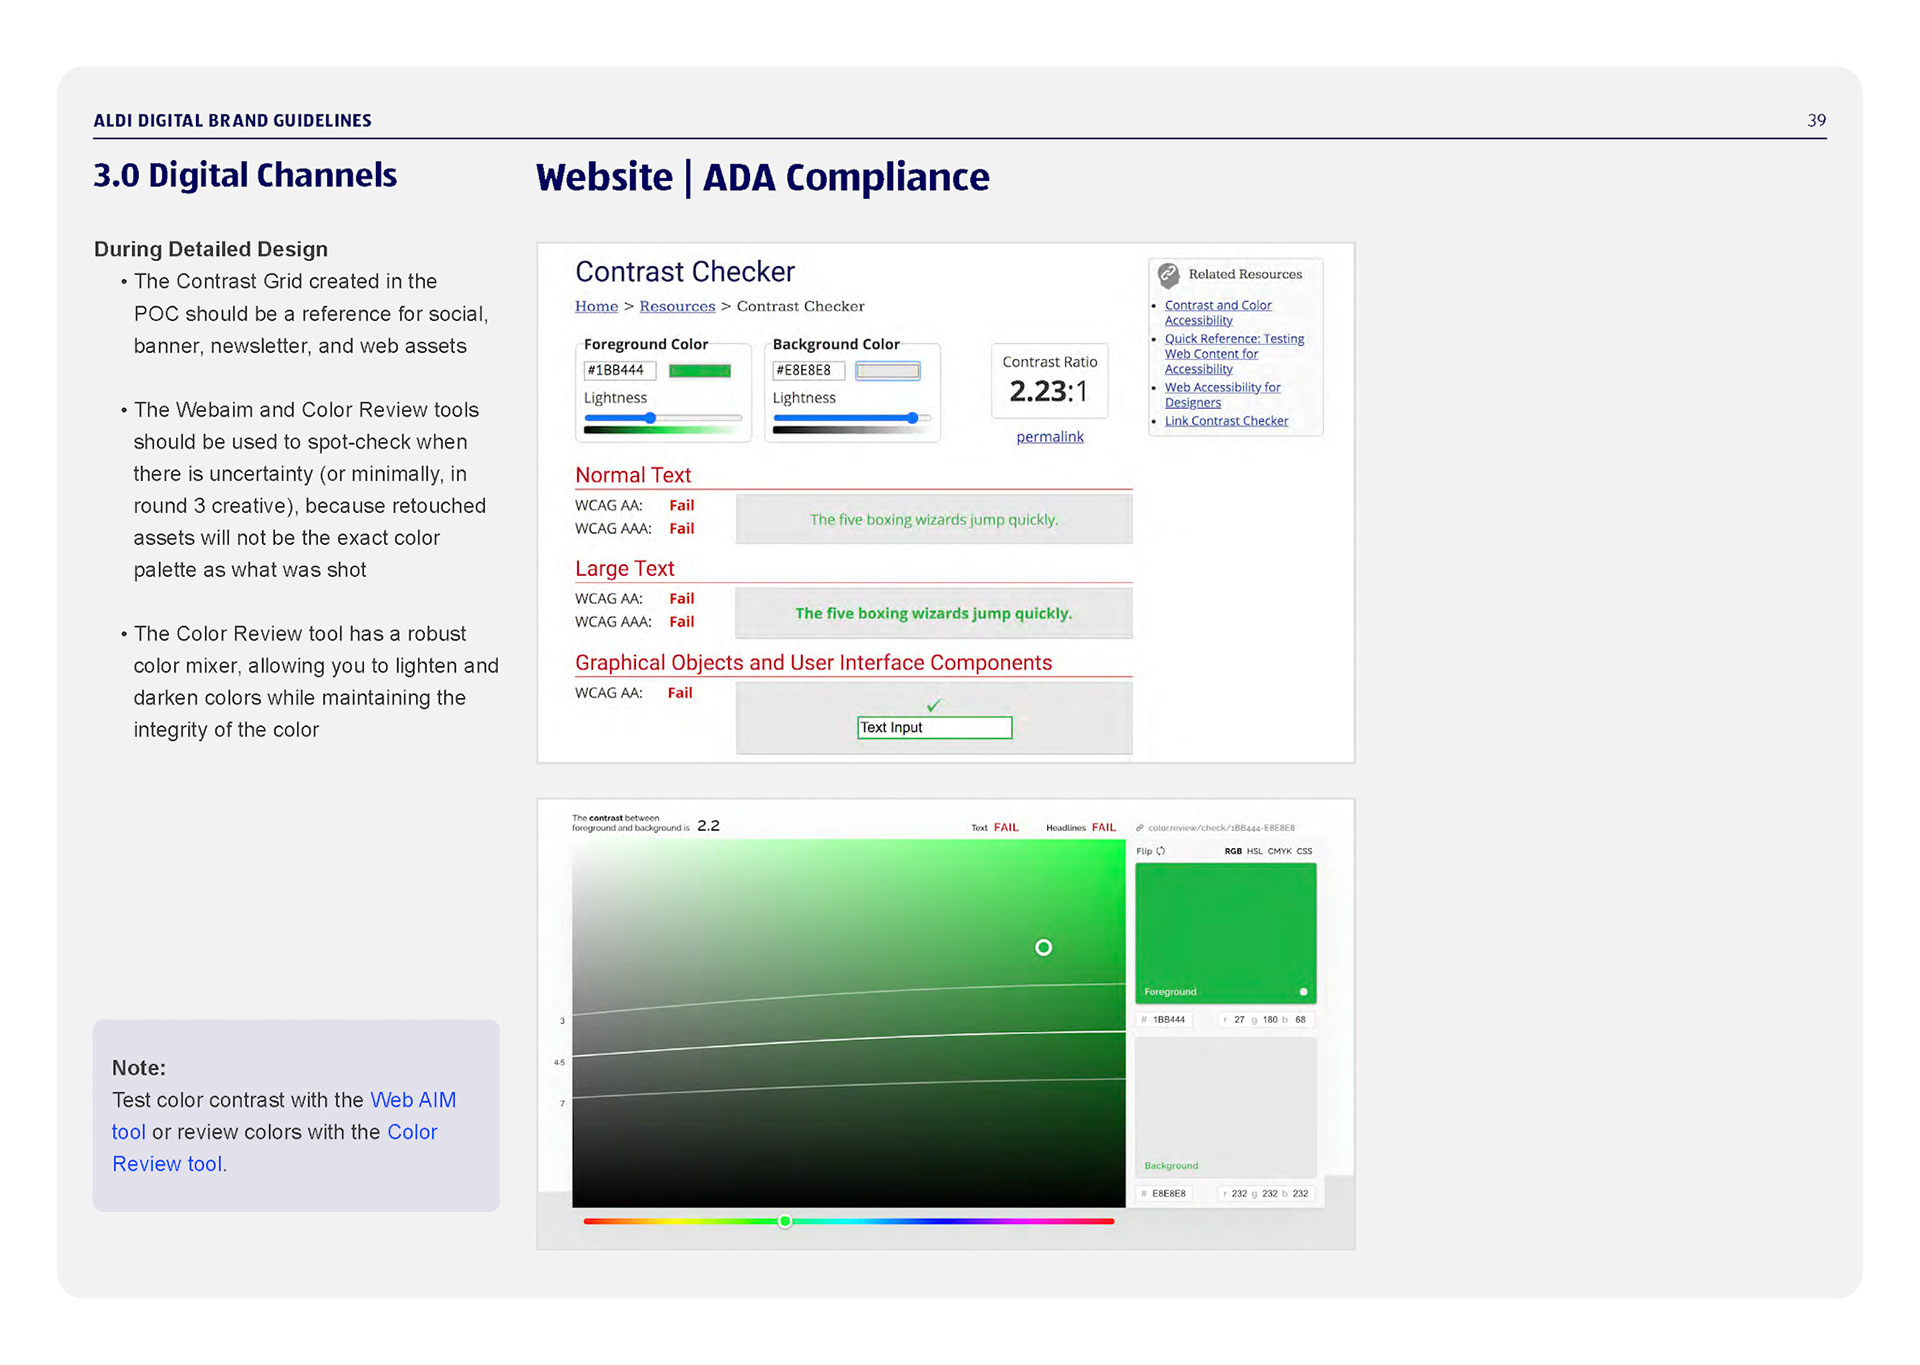Switch color mode to CMYK
The width and height of the screenshot is (1920, 1365).
1279,851
